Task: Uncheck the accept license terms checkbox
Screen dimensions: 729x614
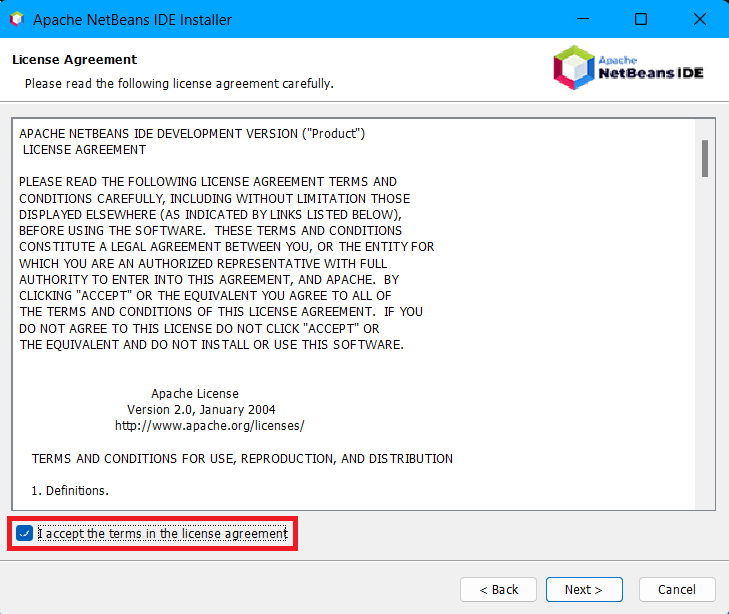Action: 24,533
